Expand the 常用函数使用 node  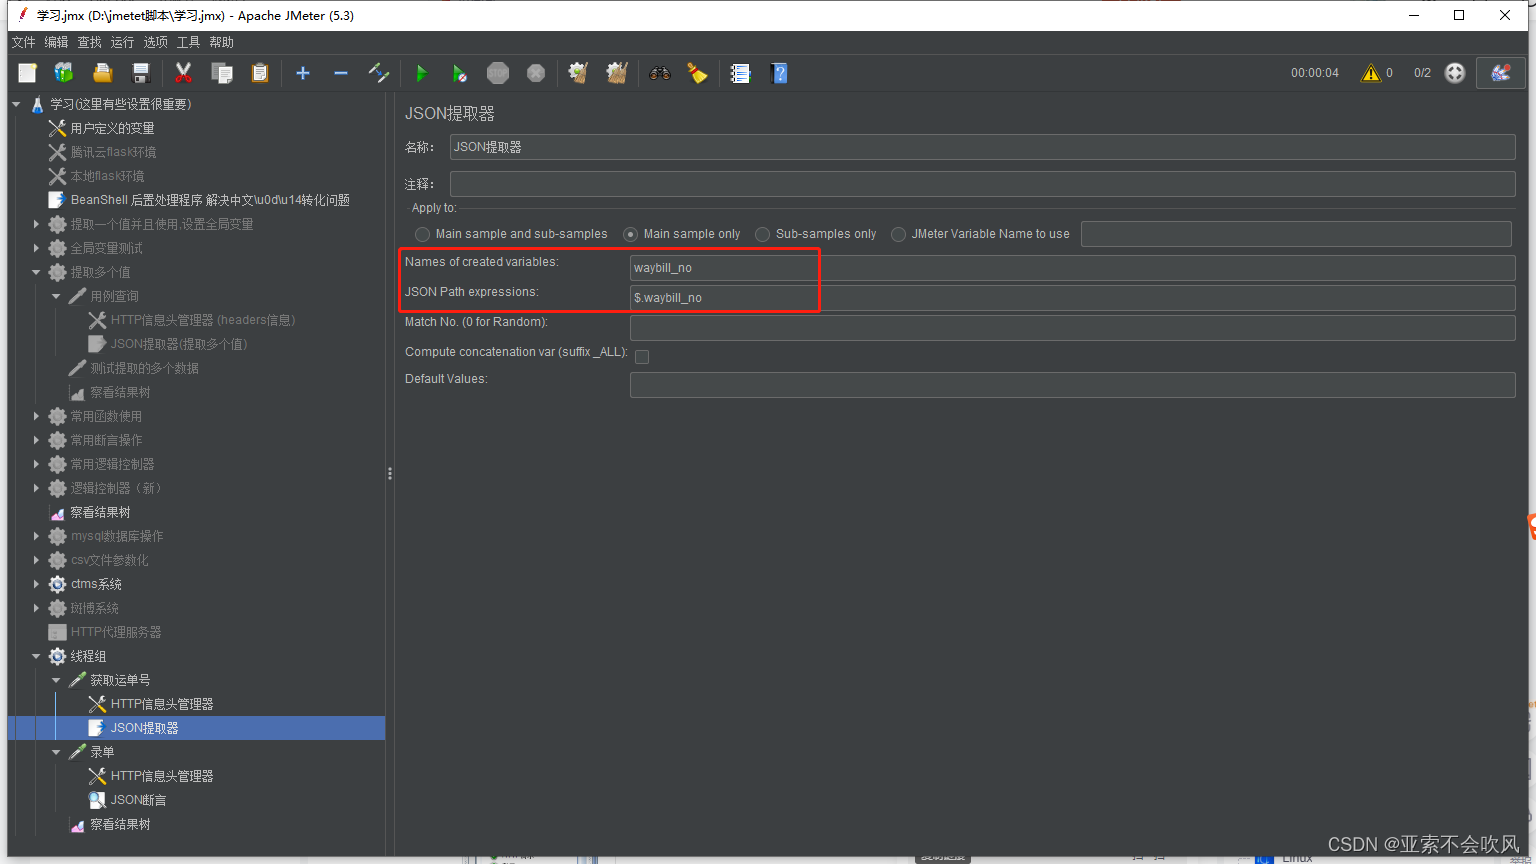36,416
